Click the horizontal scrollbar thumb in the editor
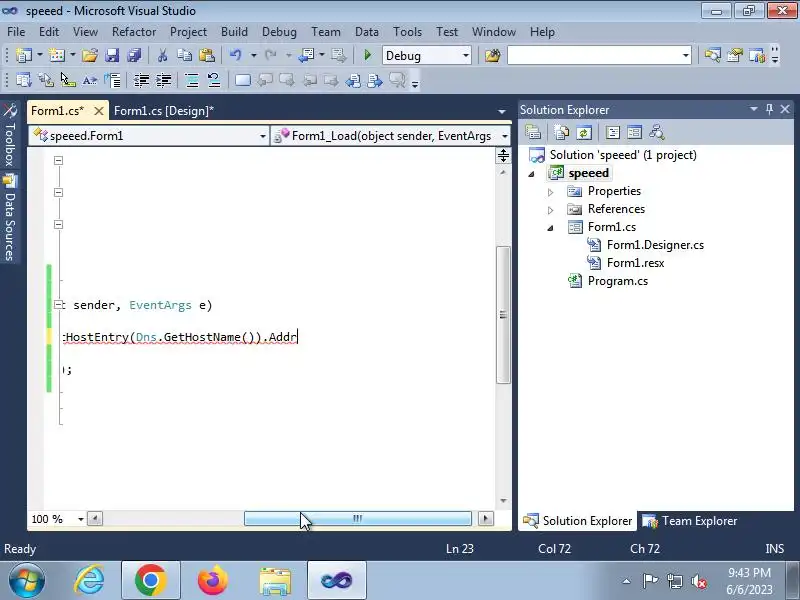The image size is (800, 600). click(x=358, y=519)
